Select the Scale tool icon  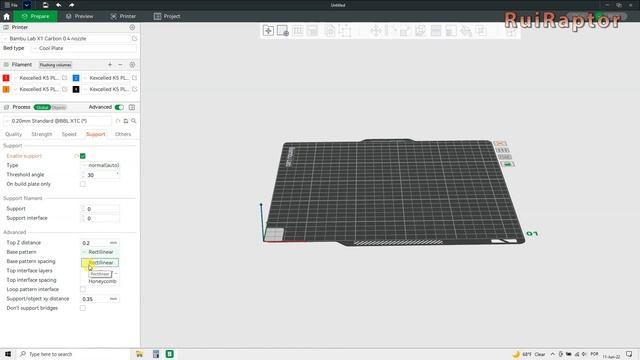405,31
